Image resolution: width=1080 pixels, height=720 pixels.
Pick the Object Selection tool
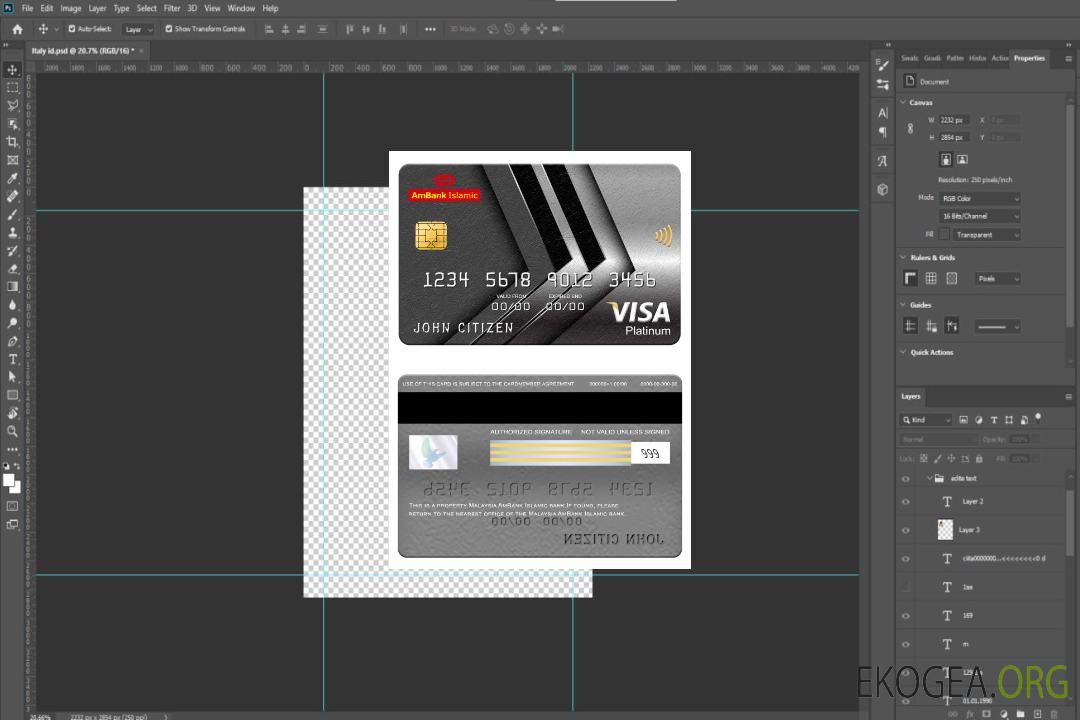click(x=12, y=124)
